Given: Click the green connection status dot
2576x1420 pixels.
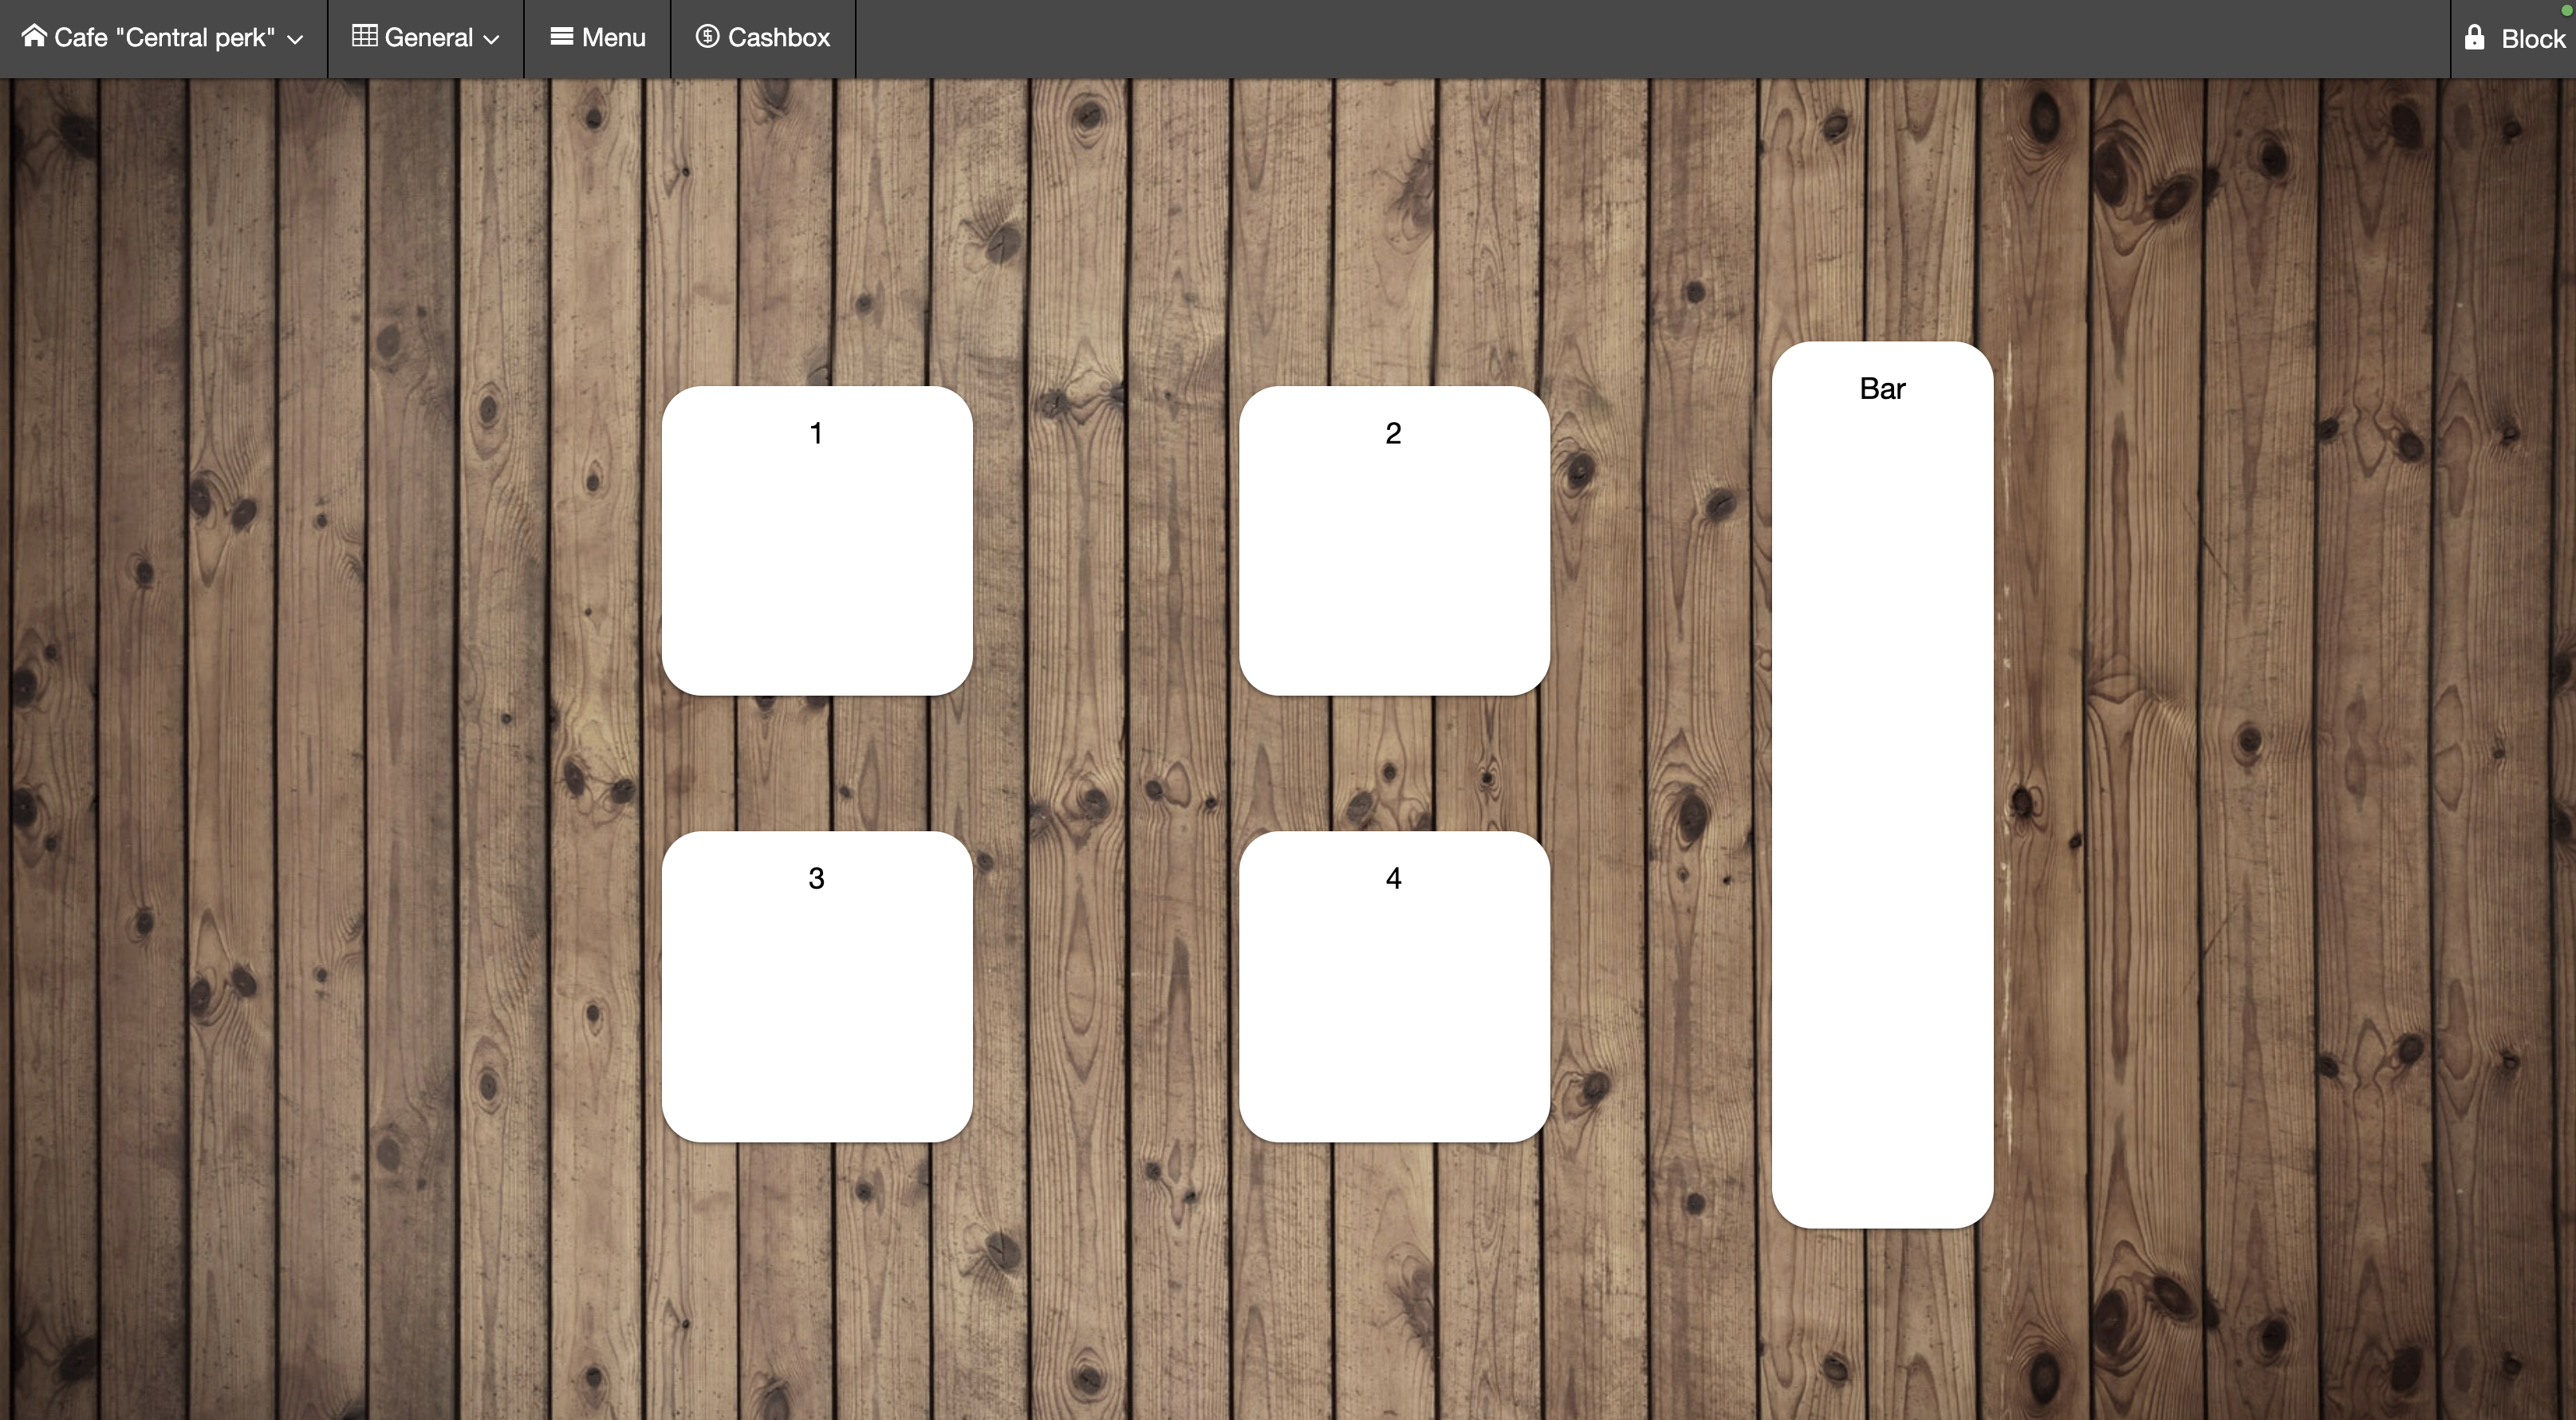Looking at the screenshot, I should [2566, 10].
